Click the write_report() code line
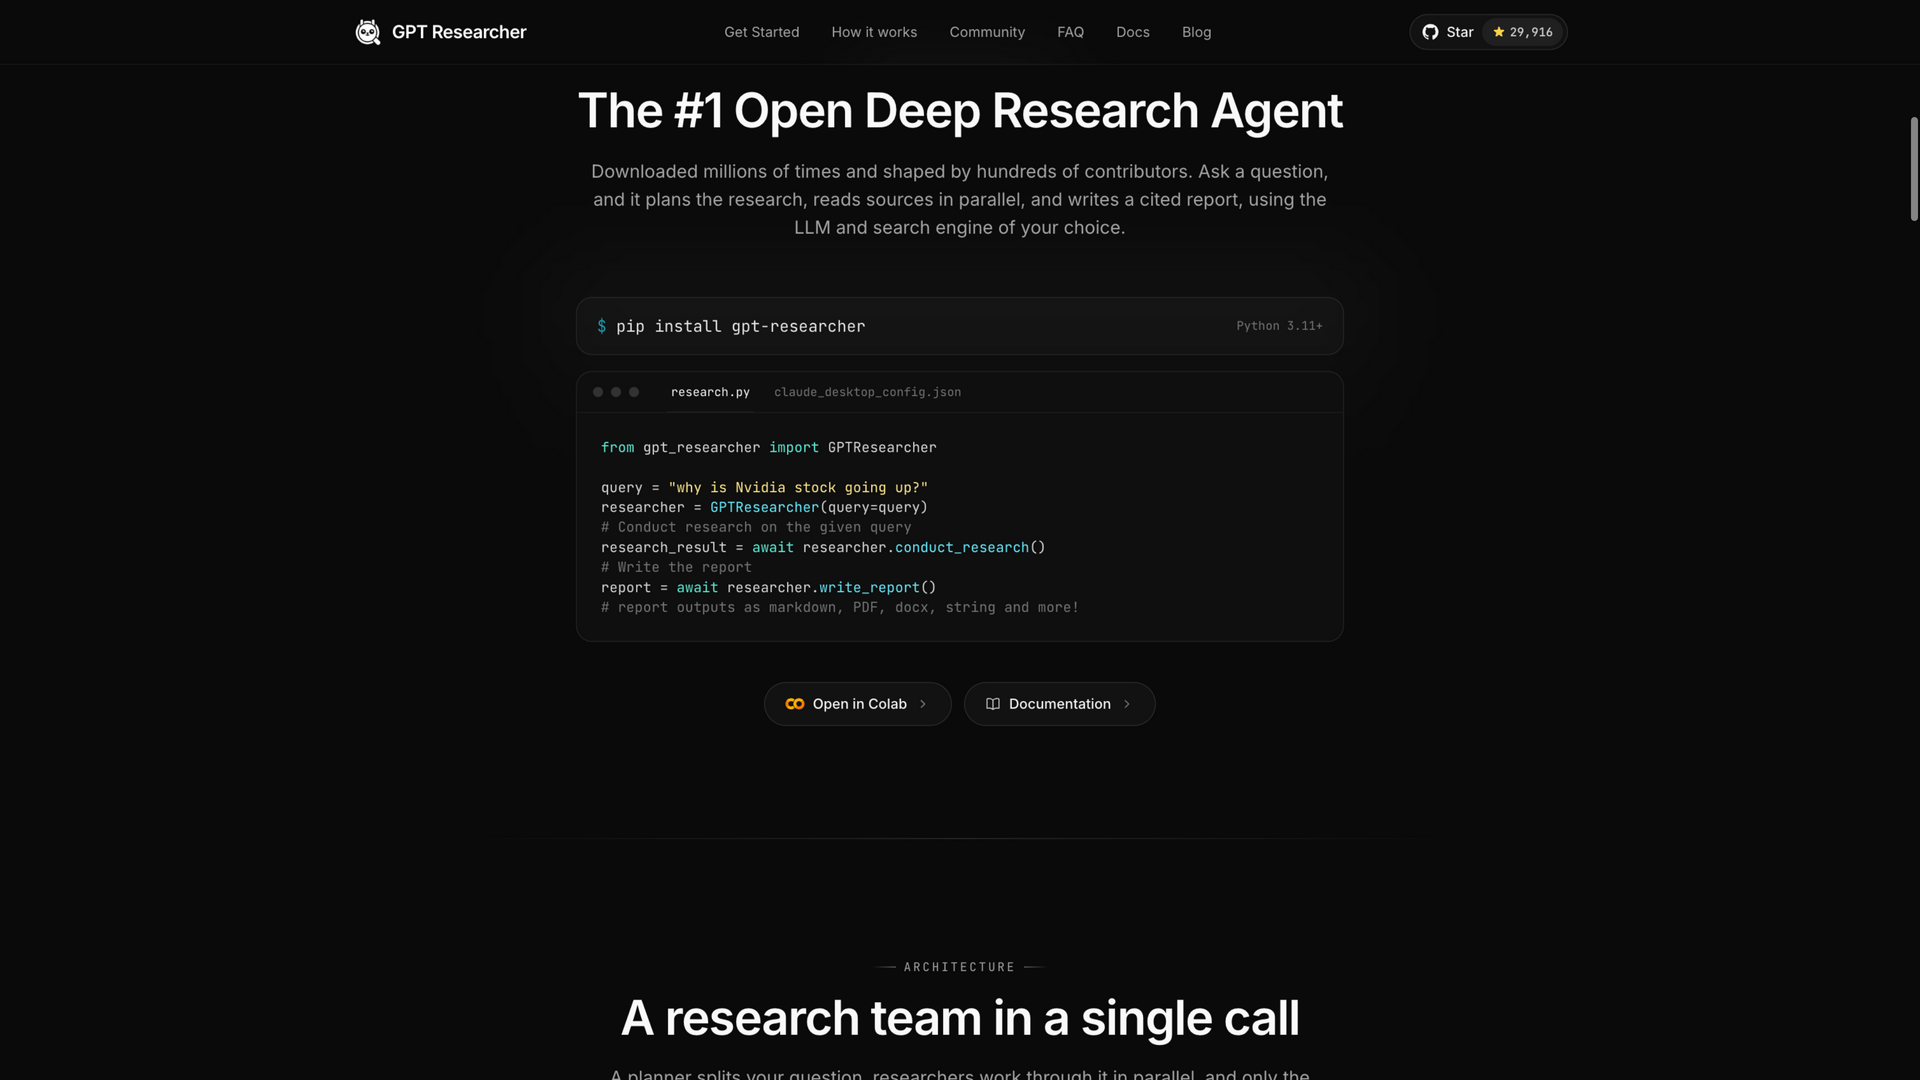Image resolution: width=1920 pixels, height=1080 pixels. click(x=768, y=587)
